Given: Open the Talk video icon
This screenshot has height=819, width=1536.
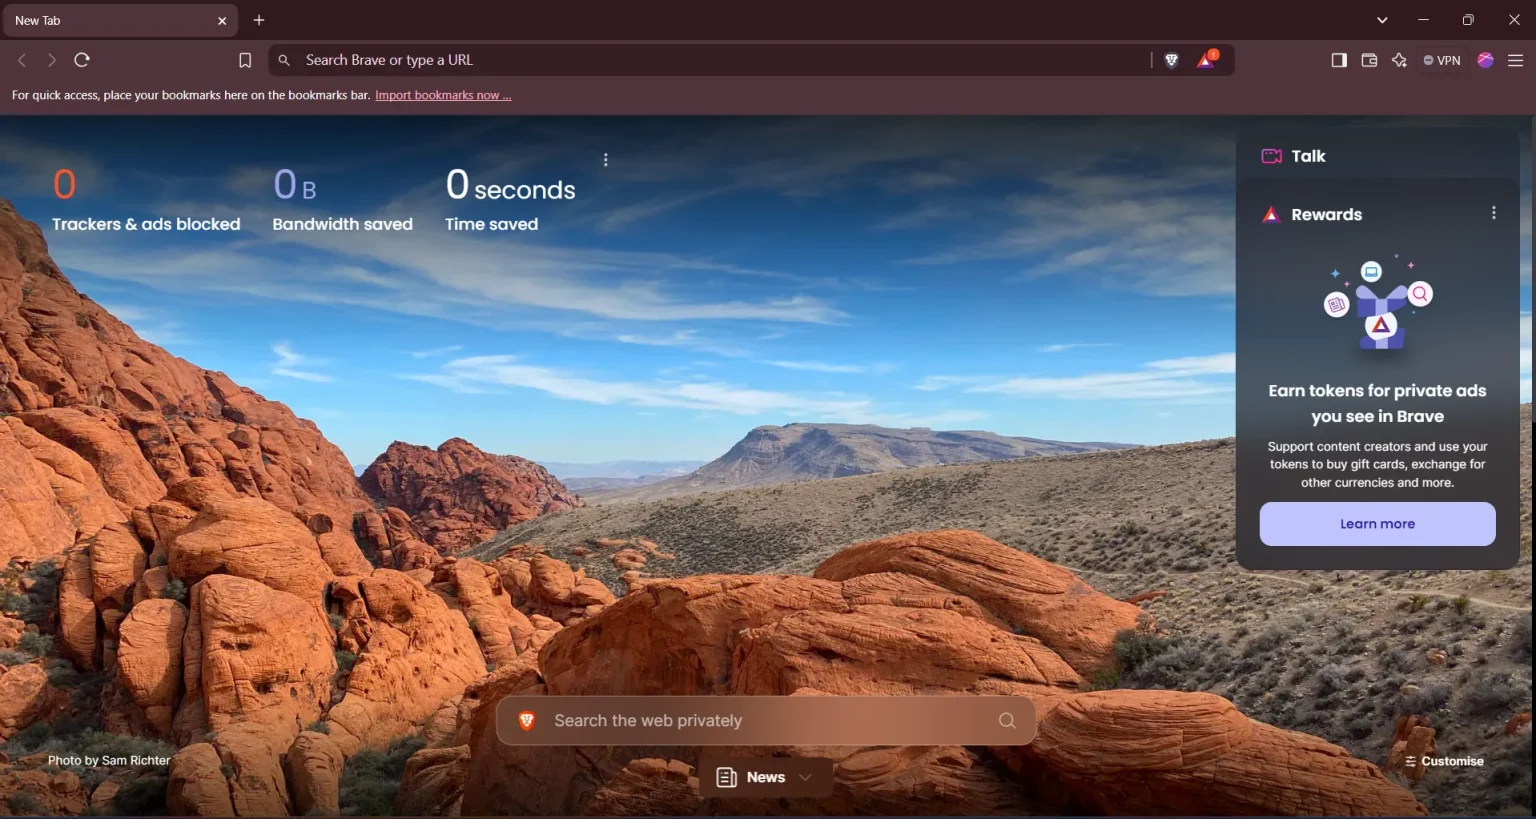Looking at the screenshot, I should (1271, 156).
